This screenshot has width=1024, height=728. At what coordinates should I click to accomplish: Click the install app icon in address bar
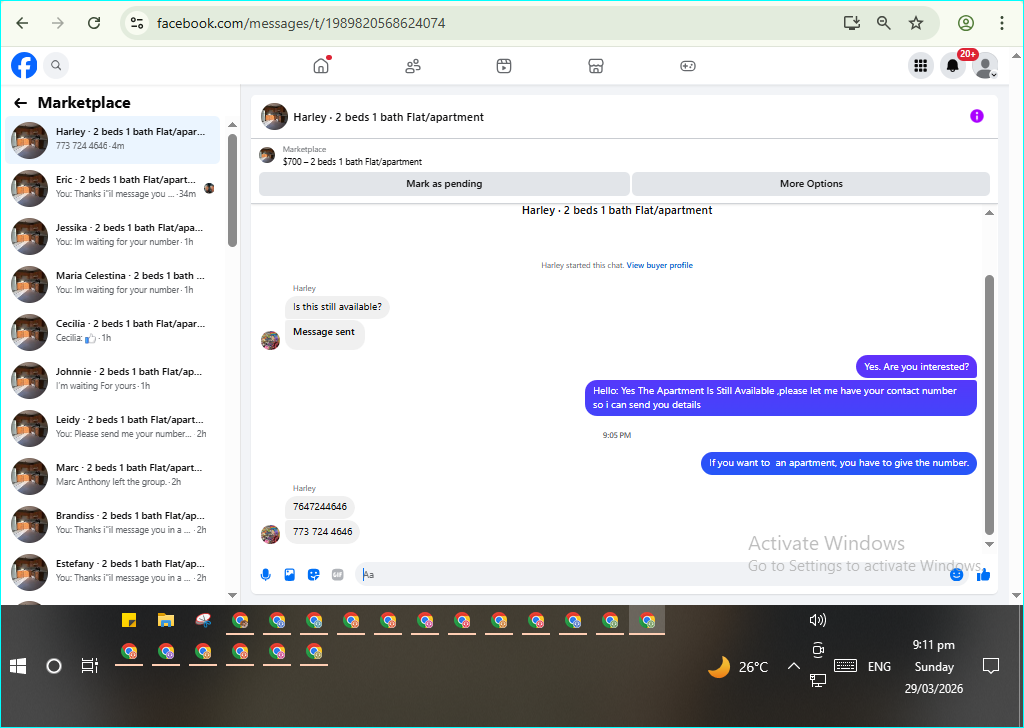point(852,23)
